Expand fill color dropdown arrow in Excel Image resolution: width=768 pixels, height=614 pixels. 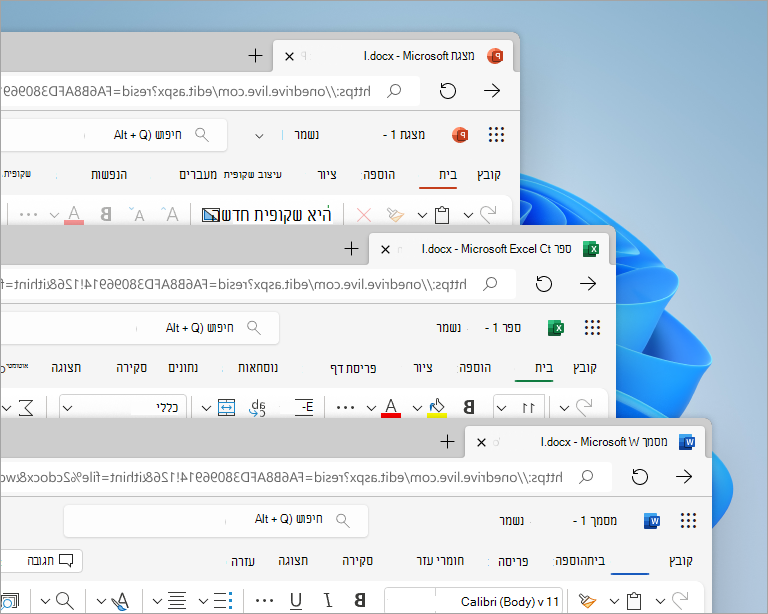pyautogui.click(x=417, y=408)
